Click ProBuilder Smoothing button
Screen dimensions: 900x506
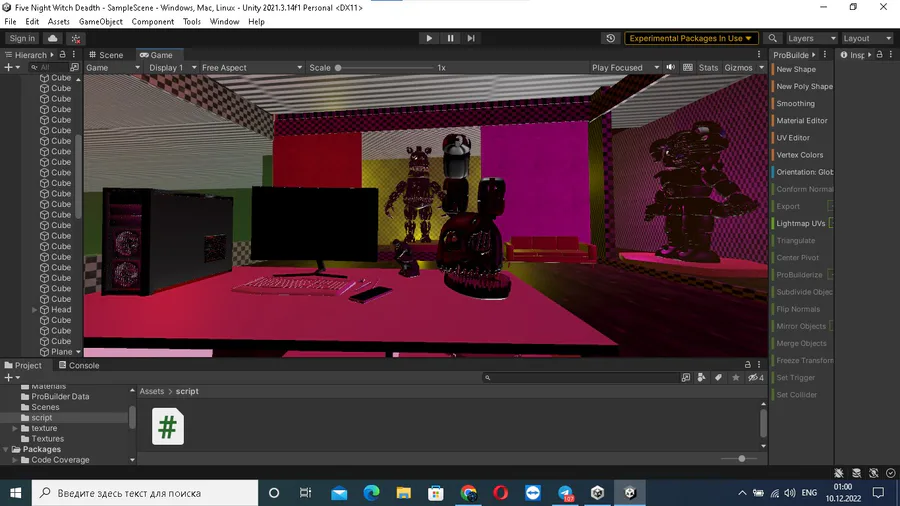click(795, 103)
